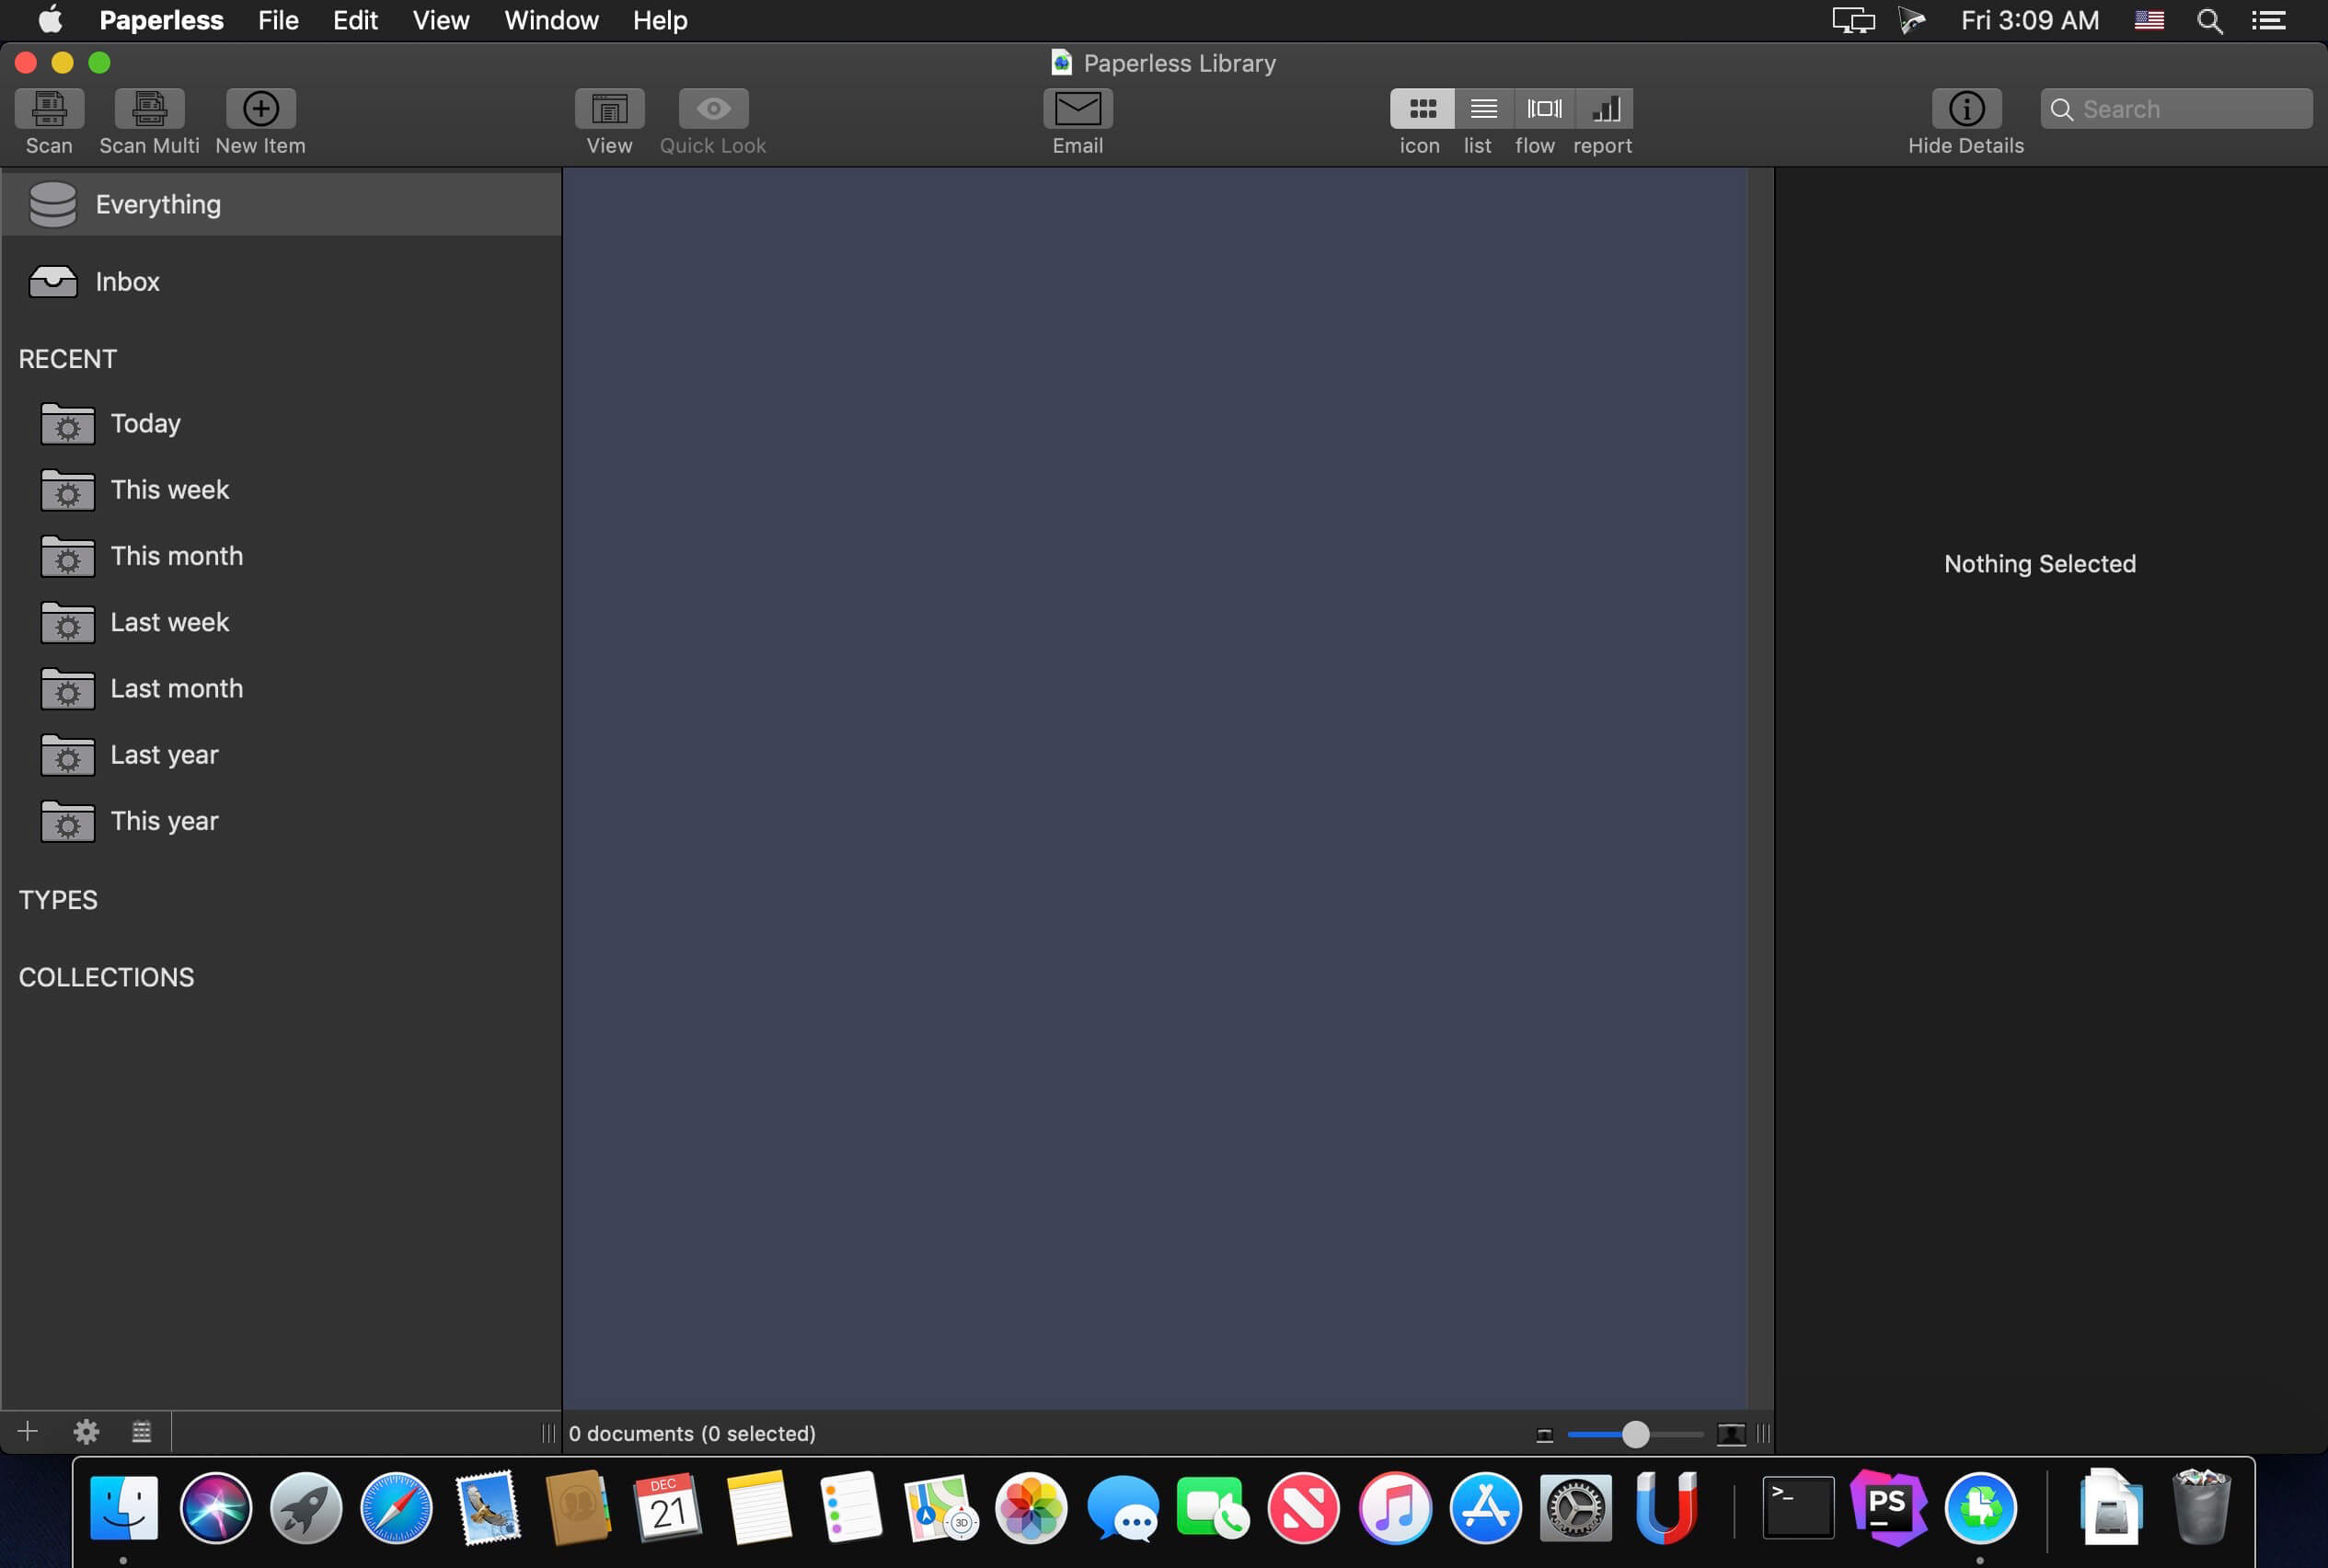Switch to report view mode
This screenshot has width=2328, height=1568.
[x=1604, y=108]
